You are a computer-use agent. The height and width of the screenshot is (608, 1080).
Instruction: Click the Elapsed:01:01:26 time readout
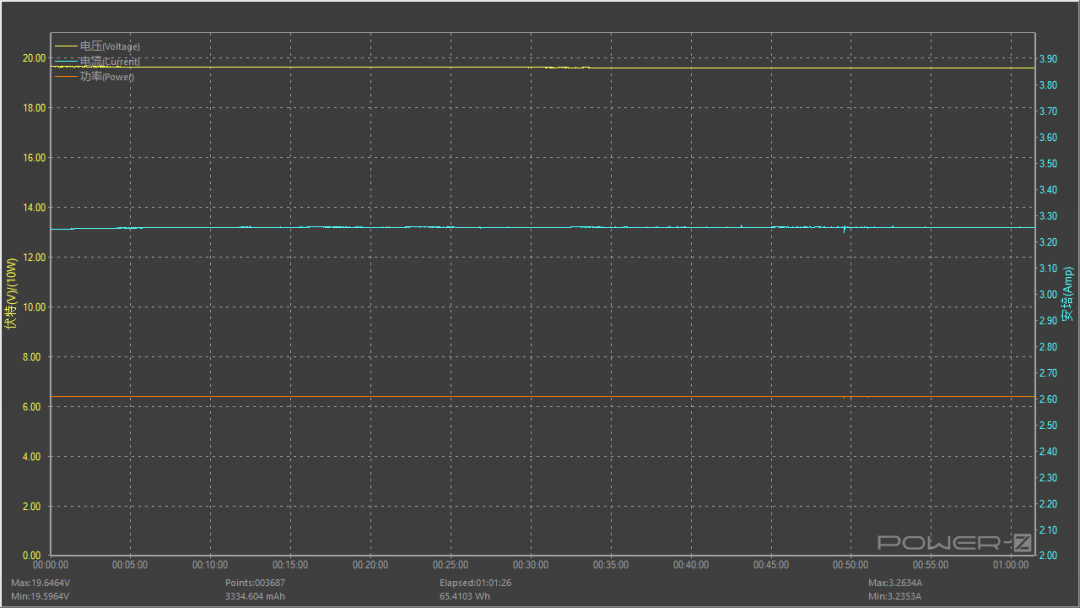click(x=475, y=583)
